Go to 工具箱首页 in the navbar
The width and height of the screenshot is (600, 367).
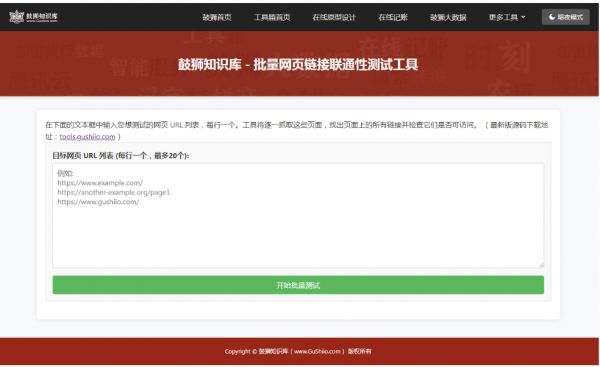click(x=272, y=17)
